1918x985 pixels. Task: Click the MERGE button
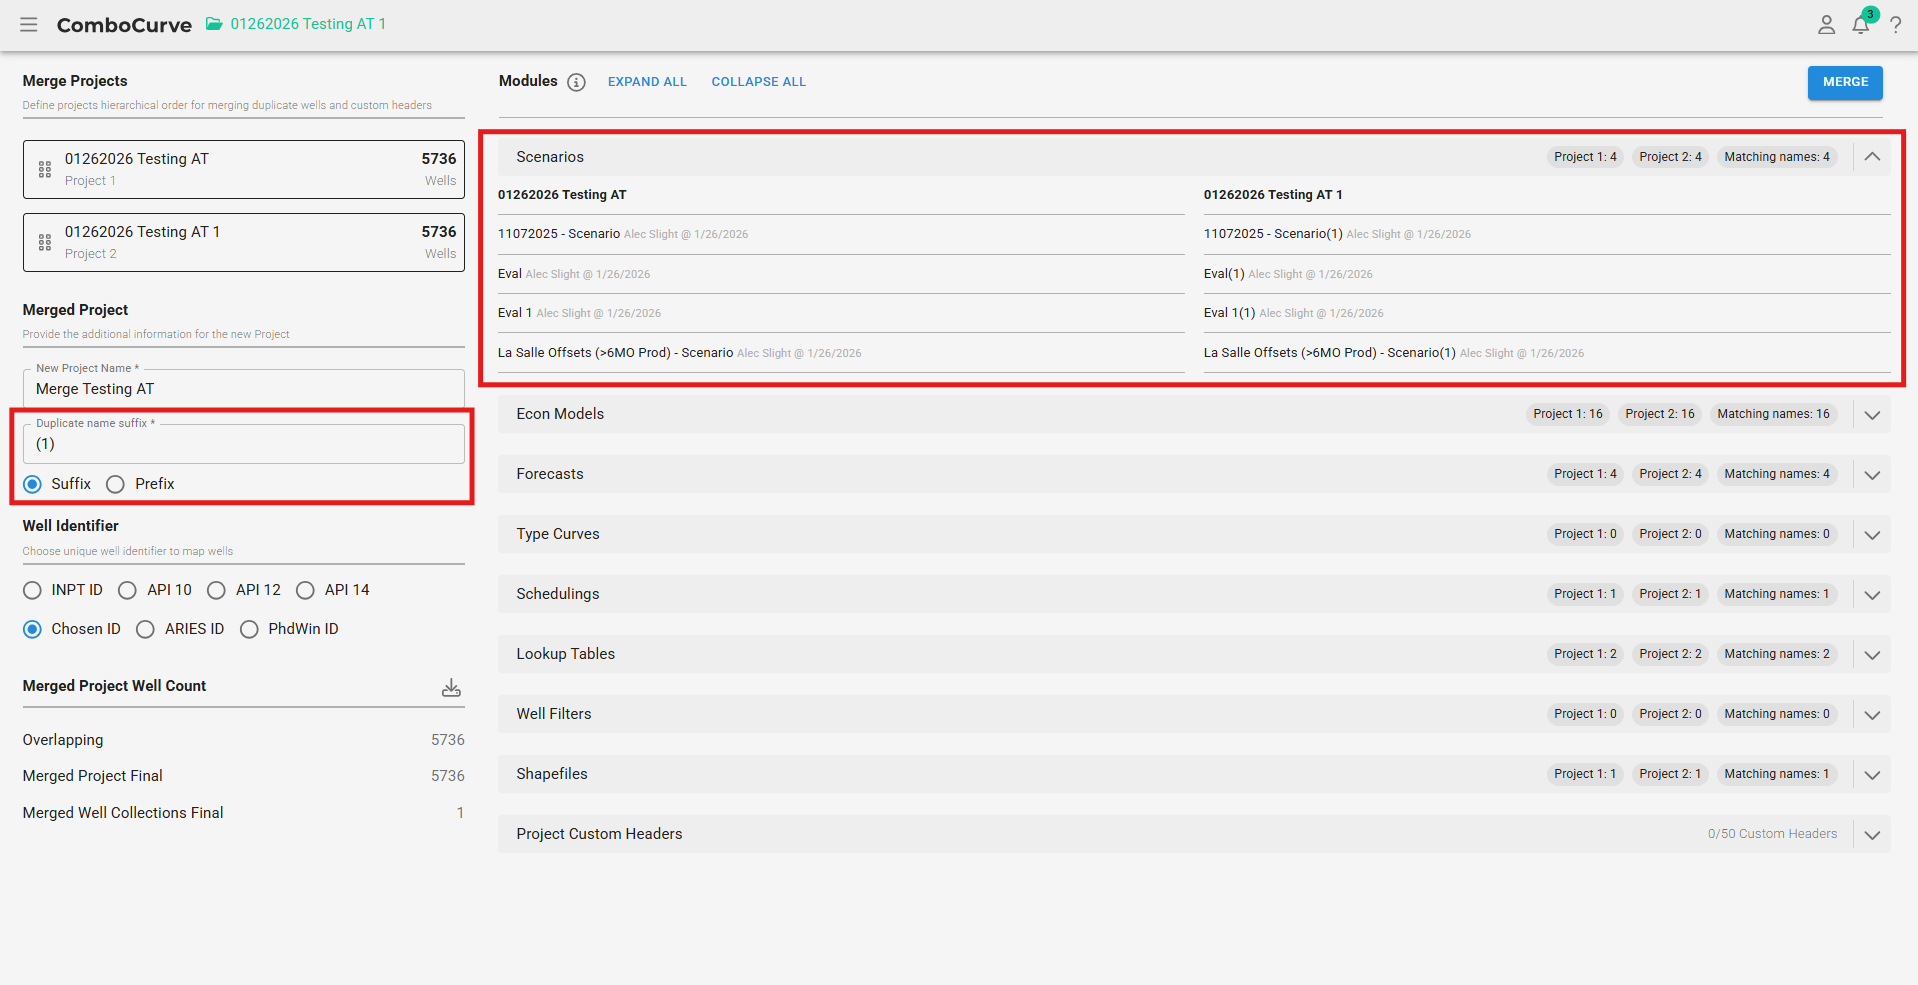click(x=1844, y=82)
